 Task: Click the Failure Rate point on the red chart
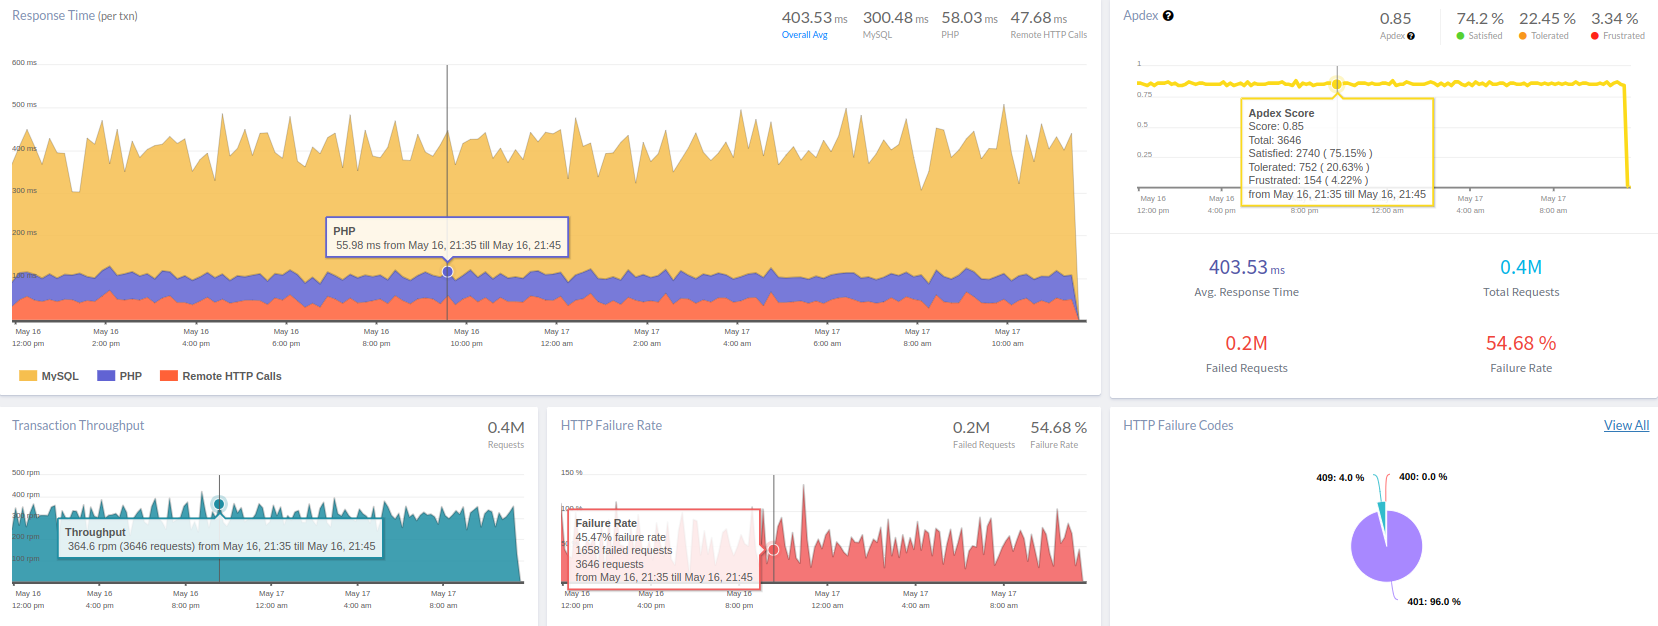point(773,550)
